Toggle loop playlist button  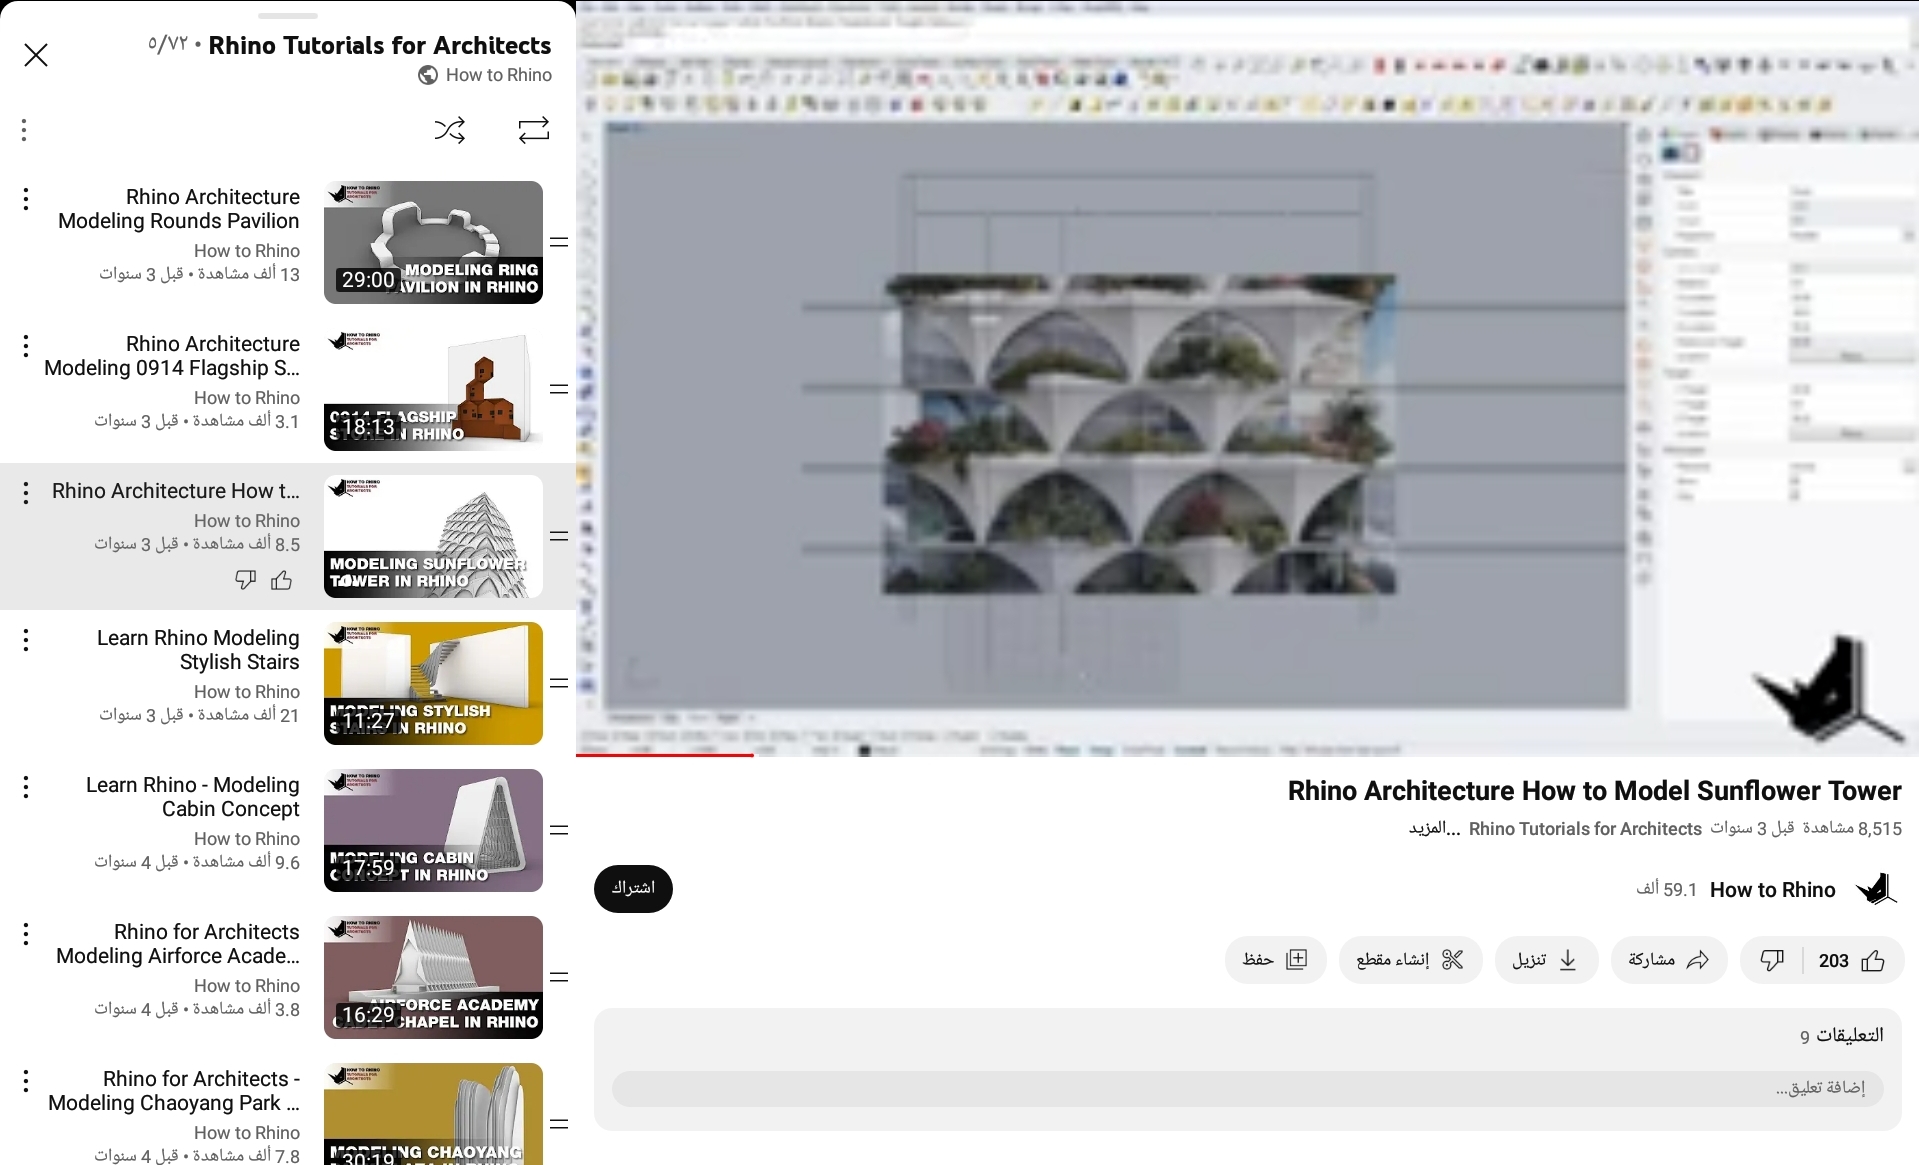click(533, 130)
